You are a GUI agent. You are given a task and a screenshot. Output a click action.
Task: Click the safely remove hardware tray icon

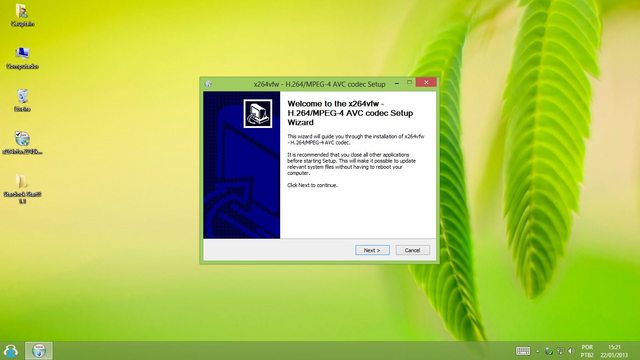click(549, 351)
